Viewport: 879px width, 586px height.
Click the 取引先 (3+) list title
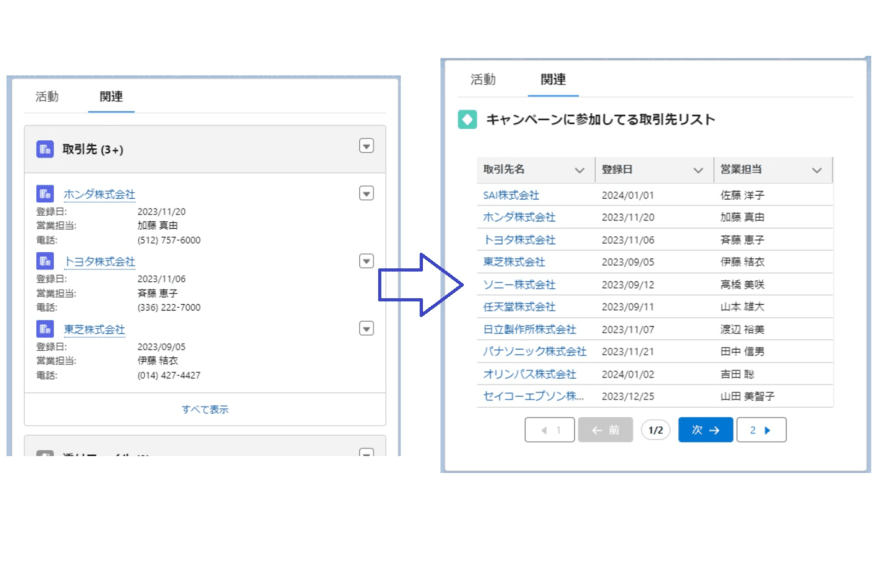[92, 149]
